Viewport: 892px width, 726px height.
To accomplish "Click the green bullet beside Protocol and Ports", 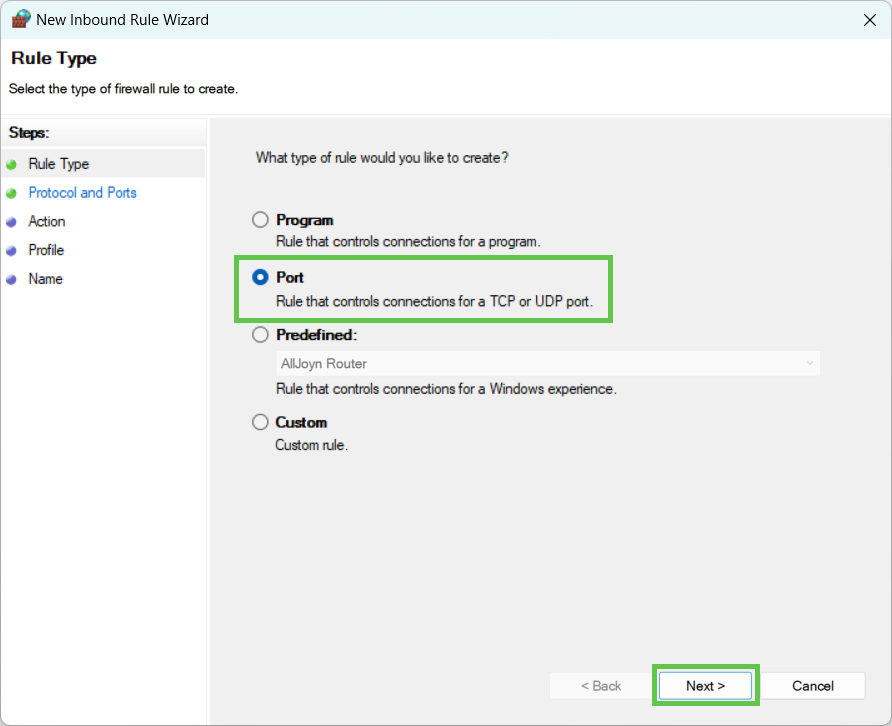I will point(11,193).
